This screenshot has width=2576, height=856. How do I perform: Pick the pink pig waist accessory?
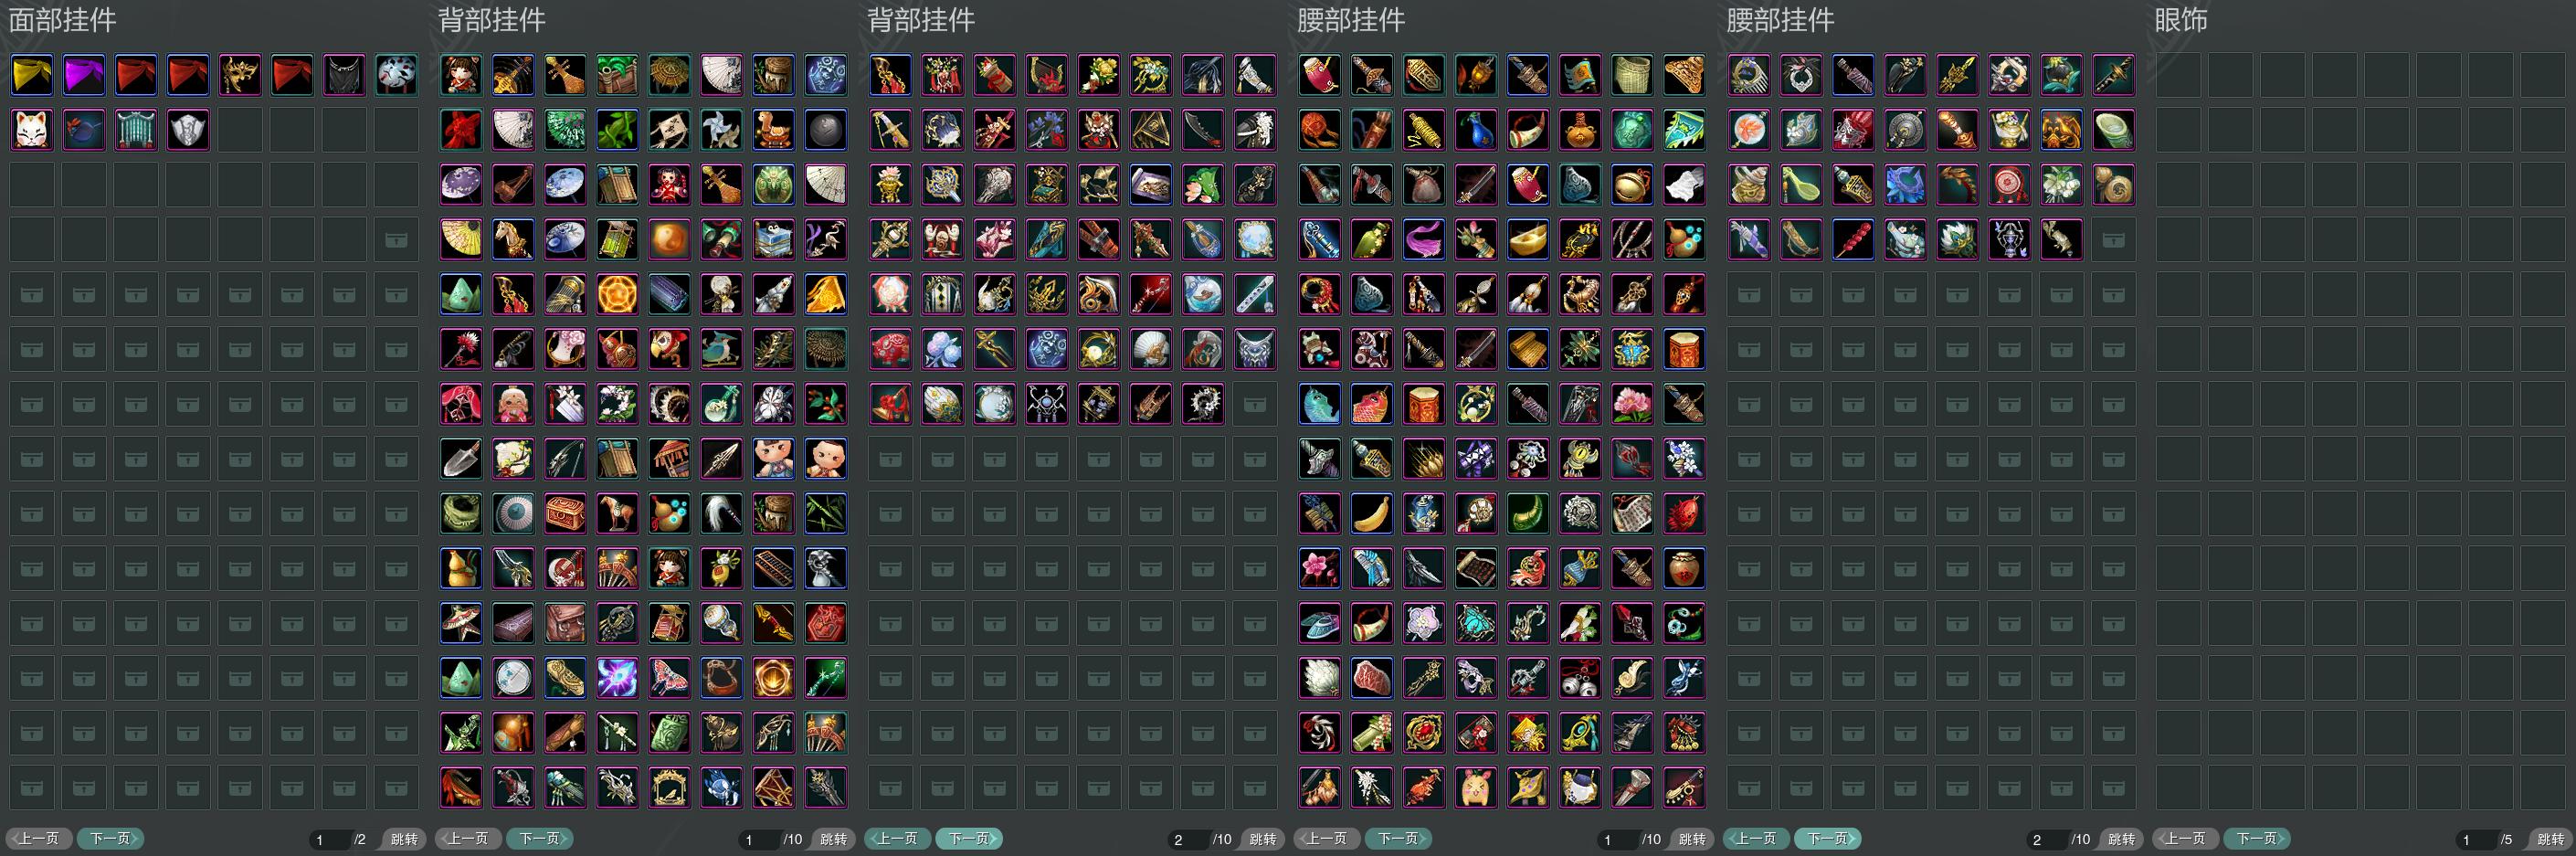[x=1476, y=788]
